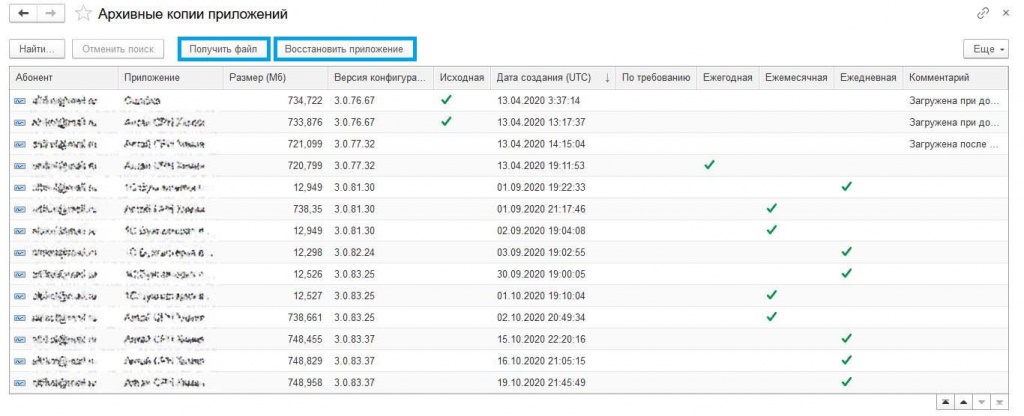The height and width of the screenshot is (416, 1024).
Task: Open the Еще dropdown menu
Action: point(986,49)
